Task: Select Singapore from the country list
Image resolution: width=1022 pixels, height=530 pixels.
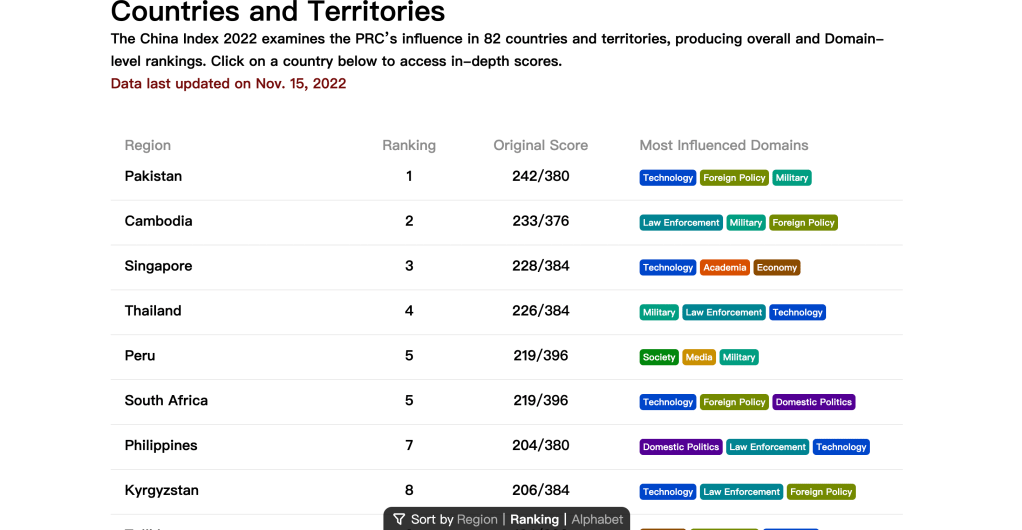Action: (x=158, y=266)
